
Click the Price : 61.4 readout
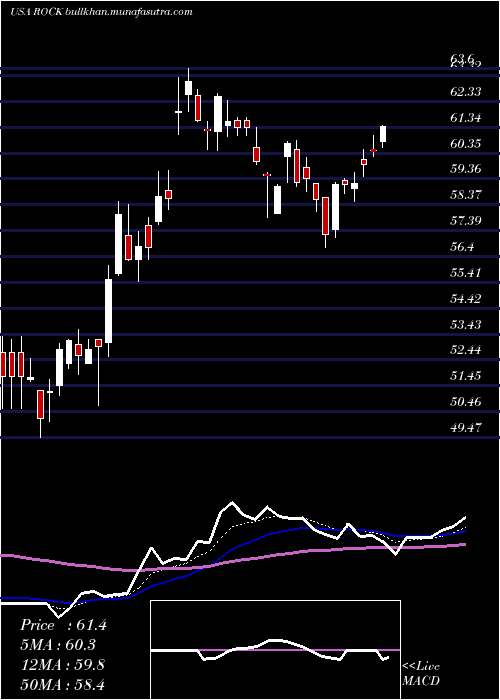pos(63,625)
